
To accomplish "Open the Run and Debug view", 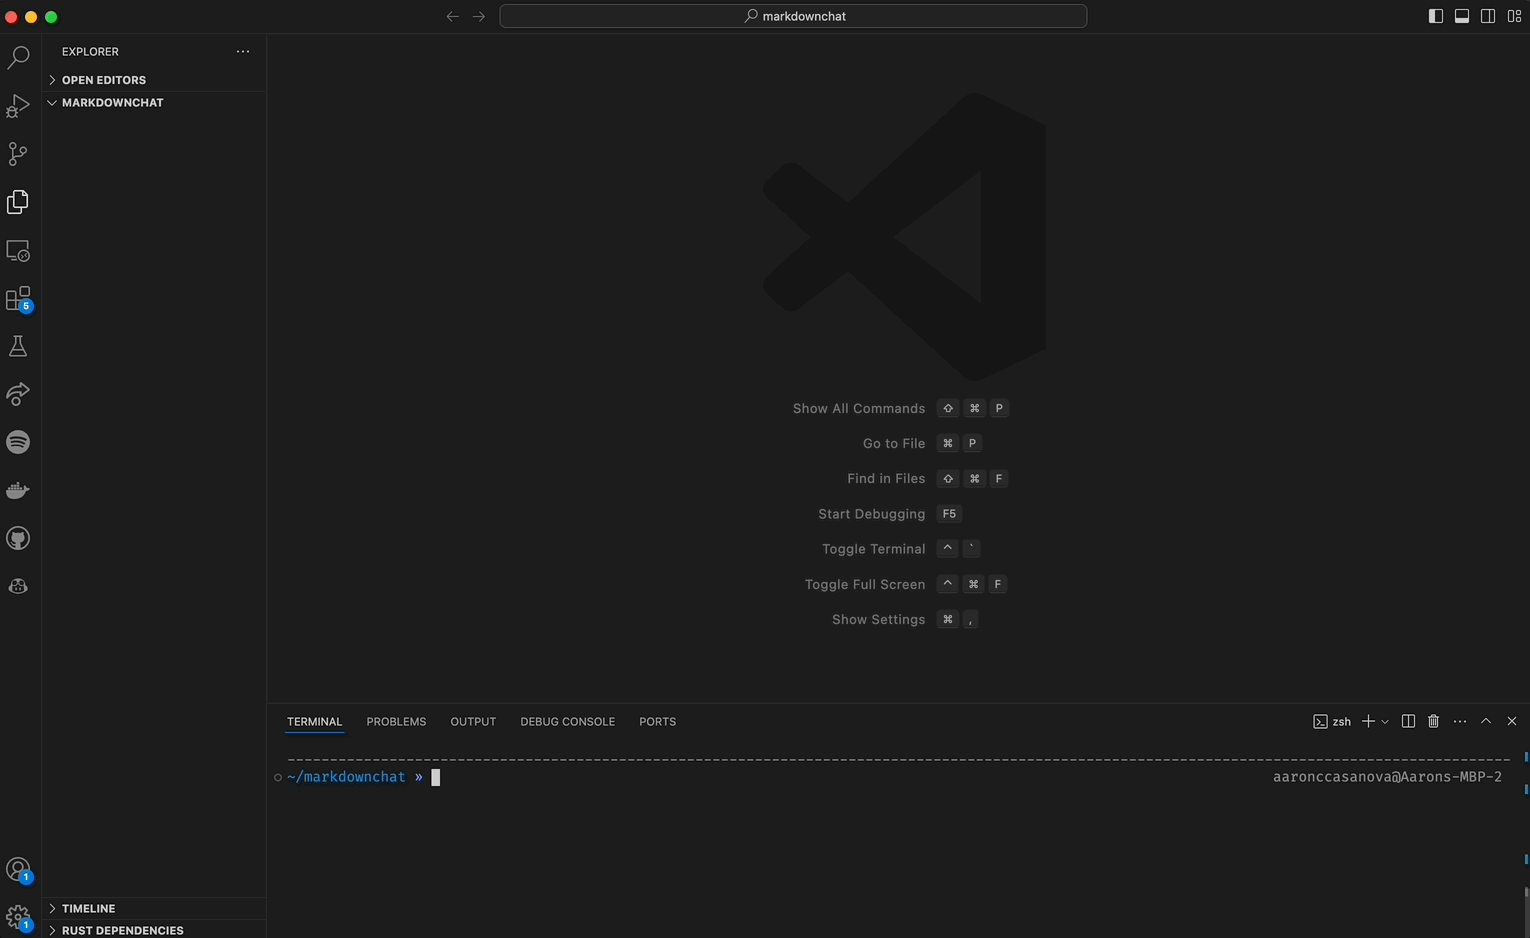I will tap(18, 106).
